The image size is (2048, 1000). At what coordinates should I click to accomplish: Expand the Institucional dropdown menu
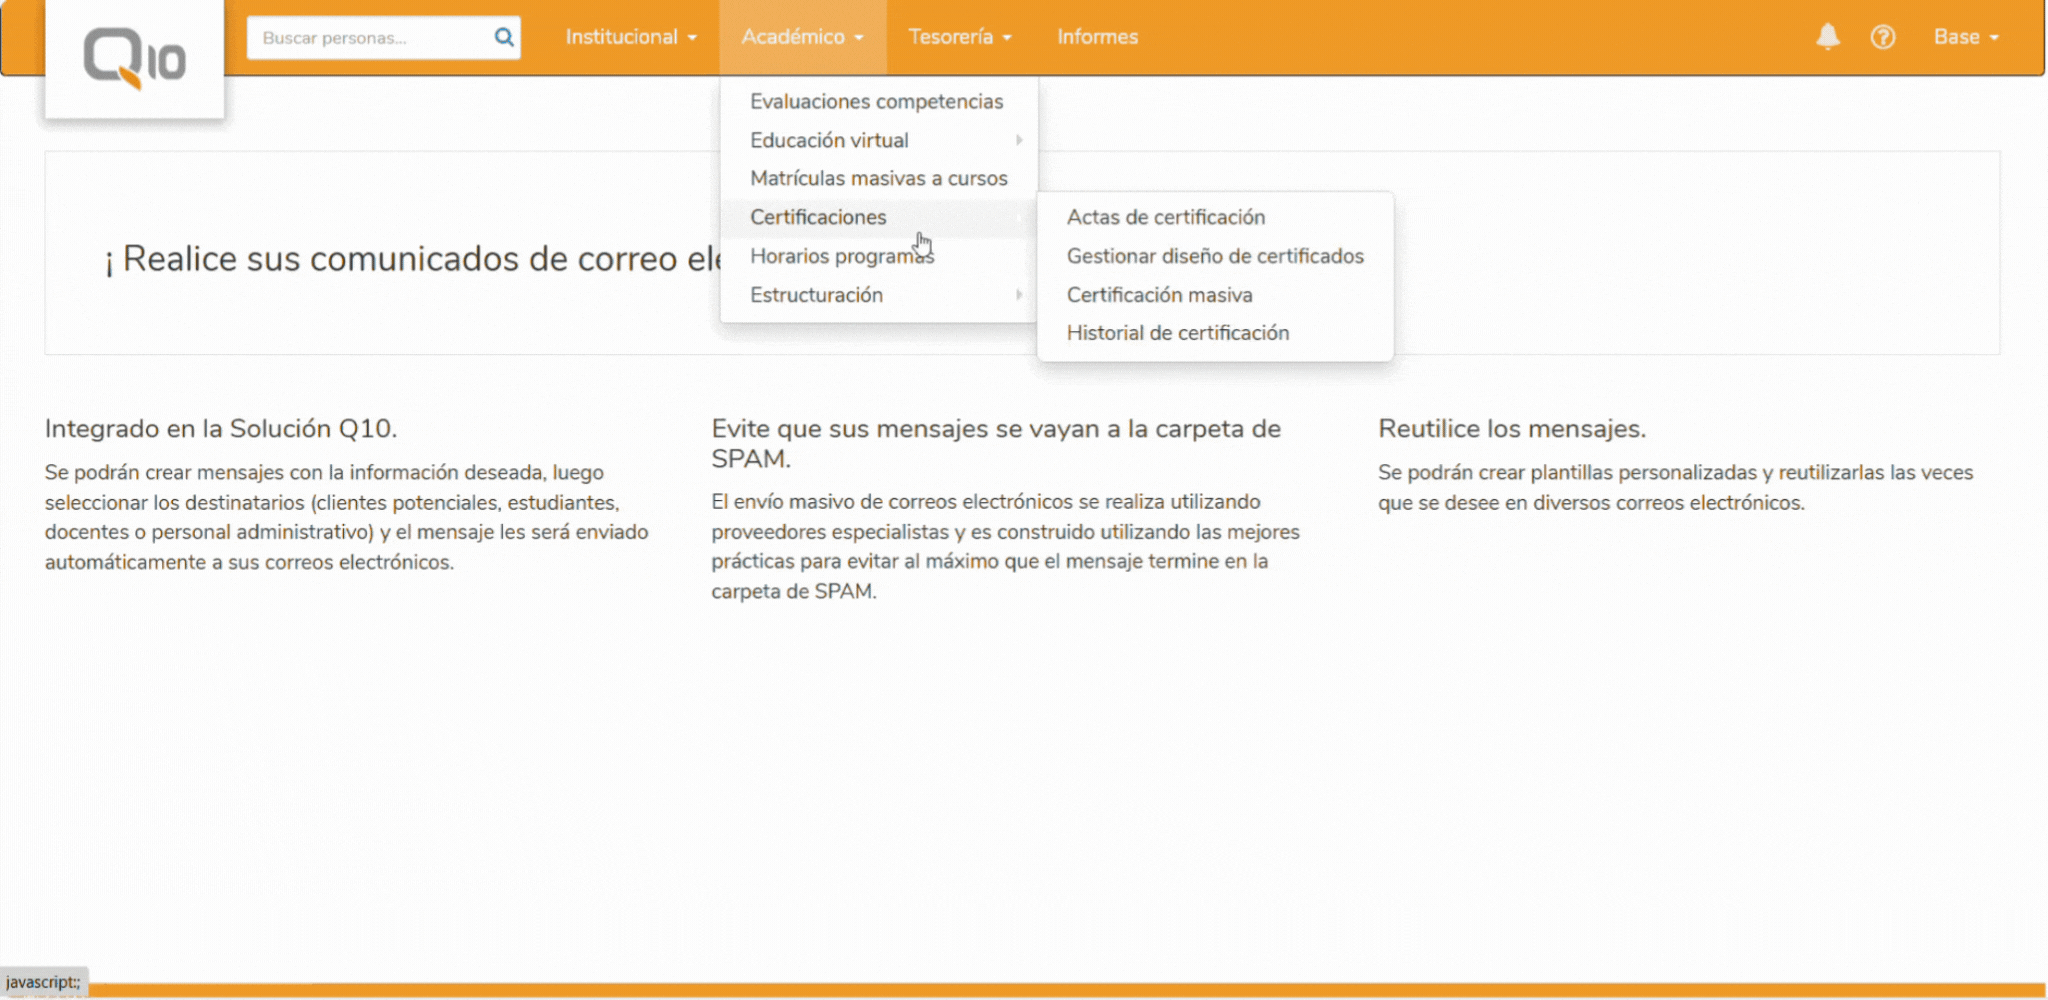pyautogui.click(x=630, y=37)
